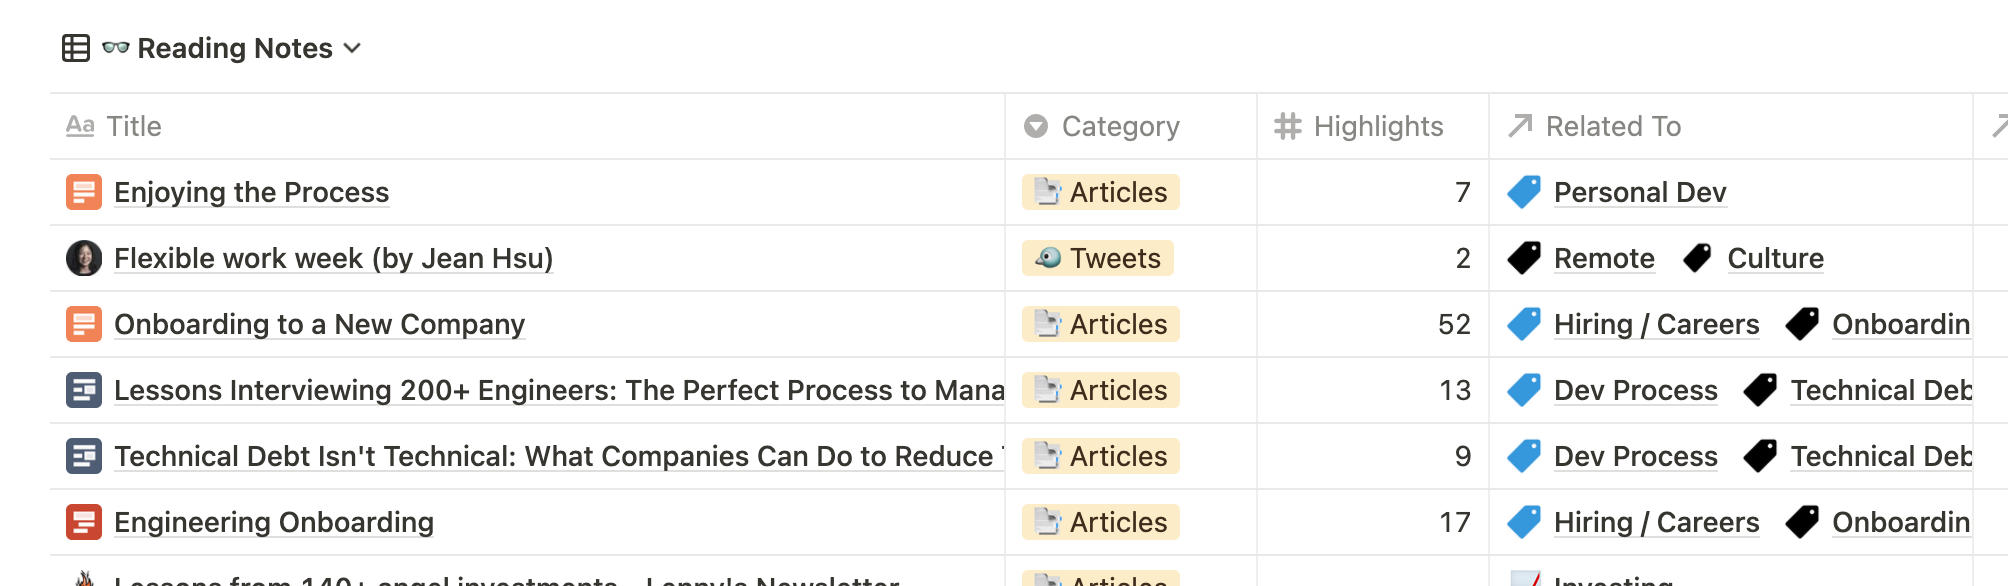2008x586 pixels.
Task: Click the blue tag icon beside Personal Dev
Action: pyautogui.click(x=1524, y=192)
